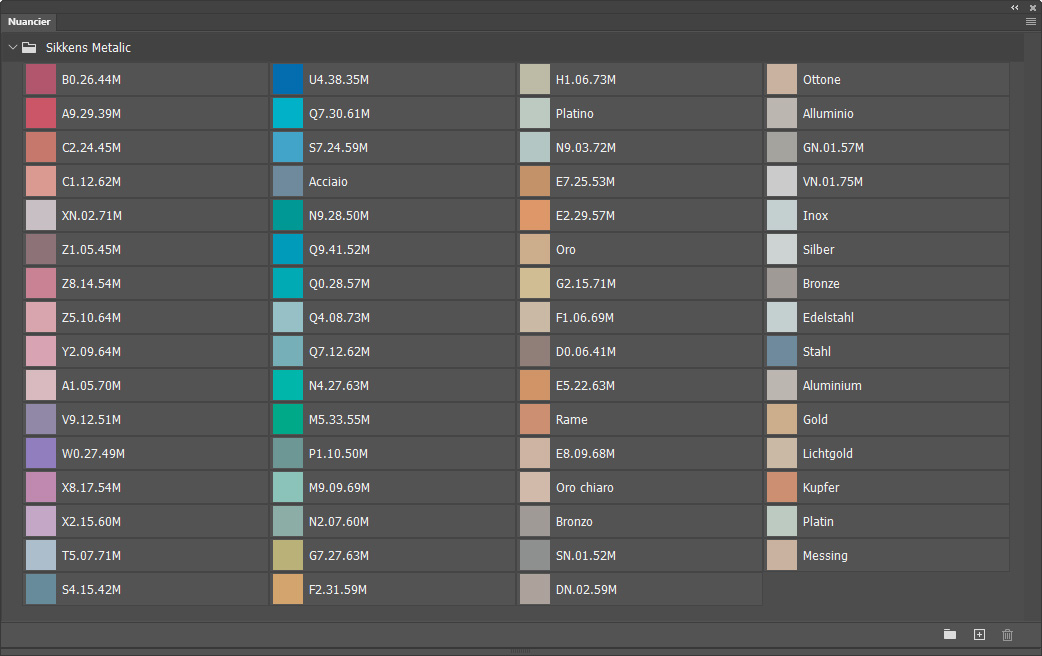Click the GN.01.57M label
Screen dimensions: 1042x656
(833, 148)
